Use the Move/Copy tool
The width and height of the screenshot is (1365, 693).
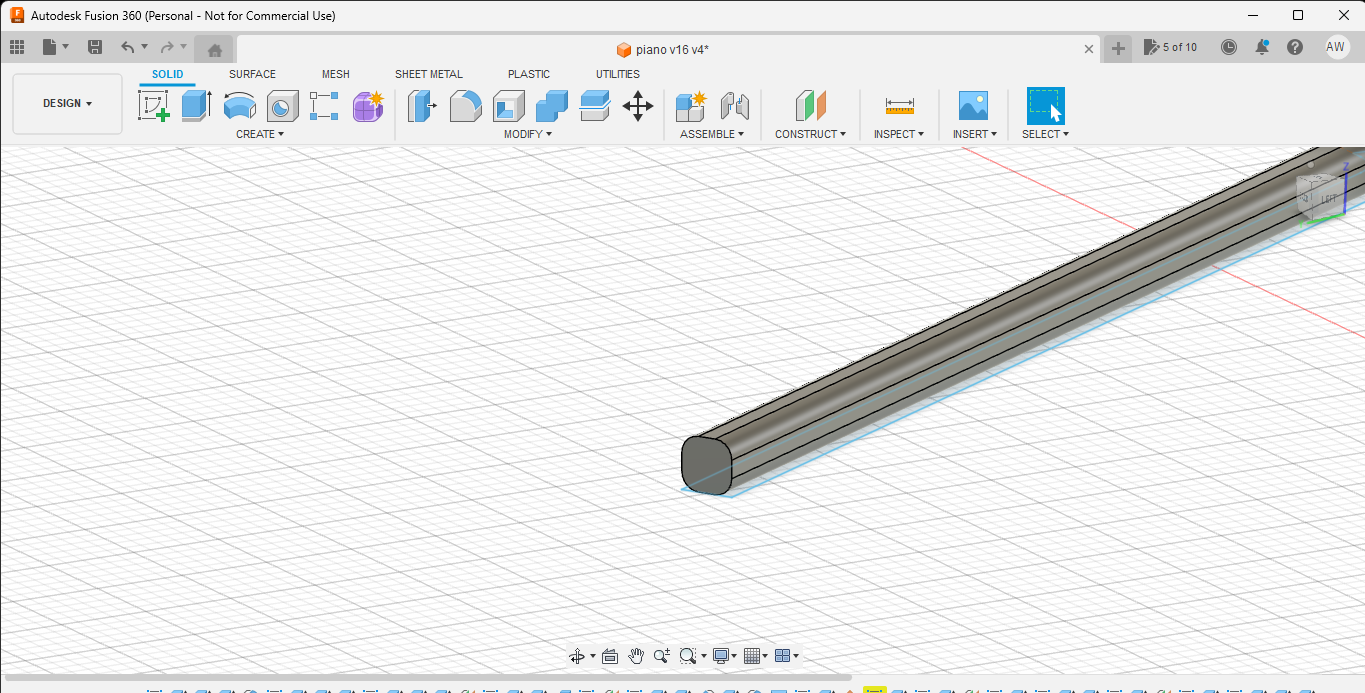click(x=638, y=105)
